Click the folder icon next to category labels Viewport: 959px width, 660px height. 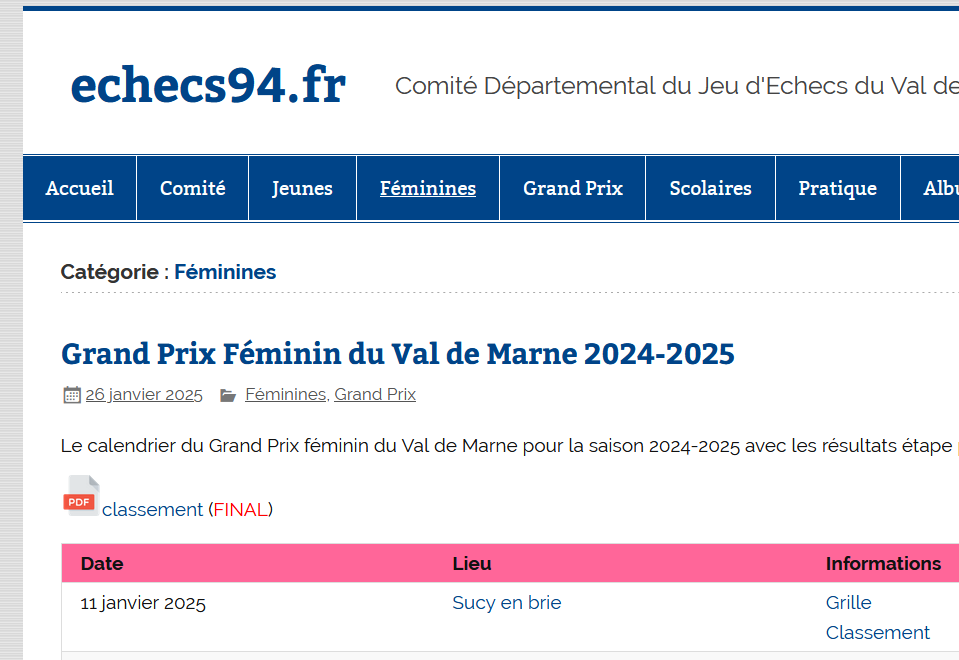pyautogui.click(x=228, y=394)
